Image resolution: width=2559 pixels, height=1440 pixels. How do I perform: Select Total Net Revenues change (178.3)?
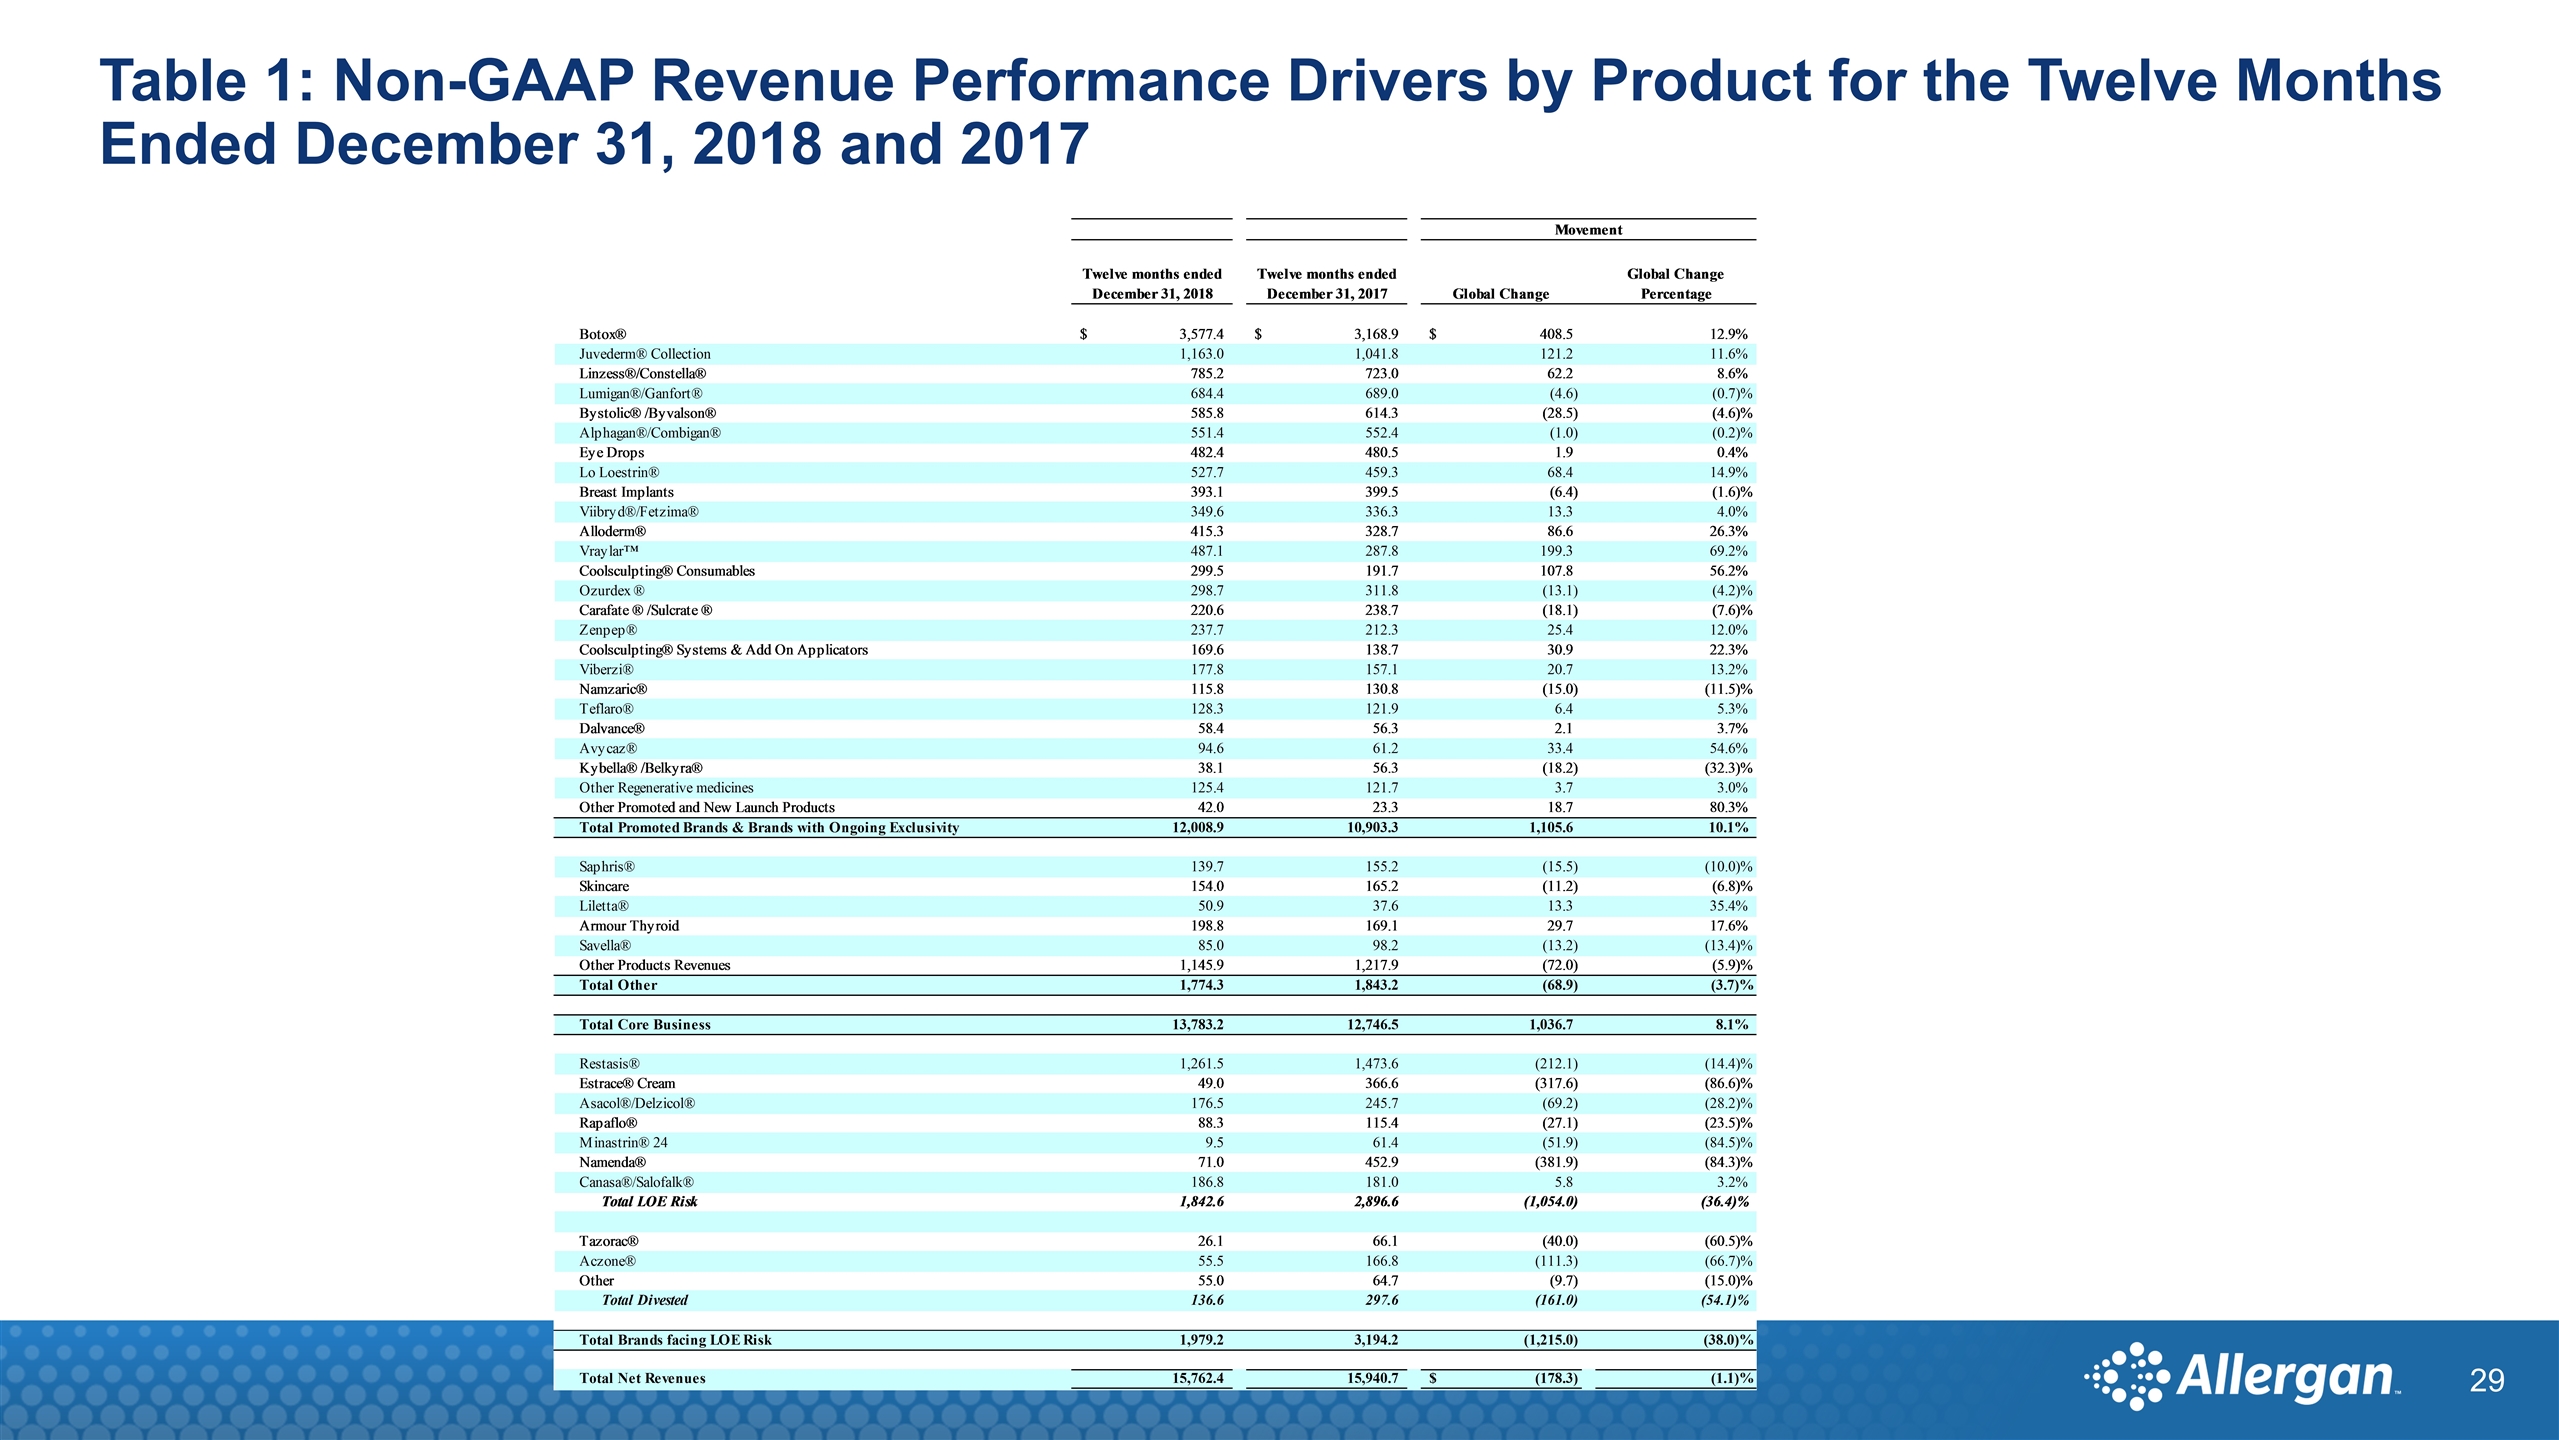coord(1556,1378)
